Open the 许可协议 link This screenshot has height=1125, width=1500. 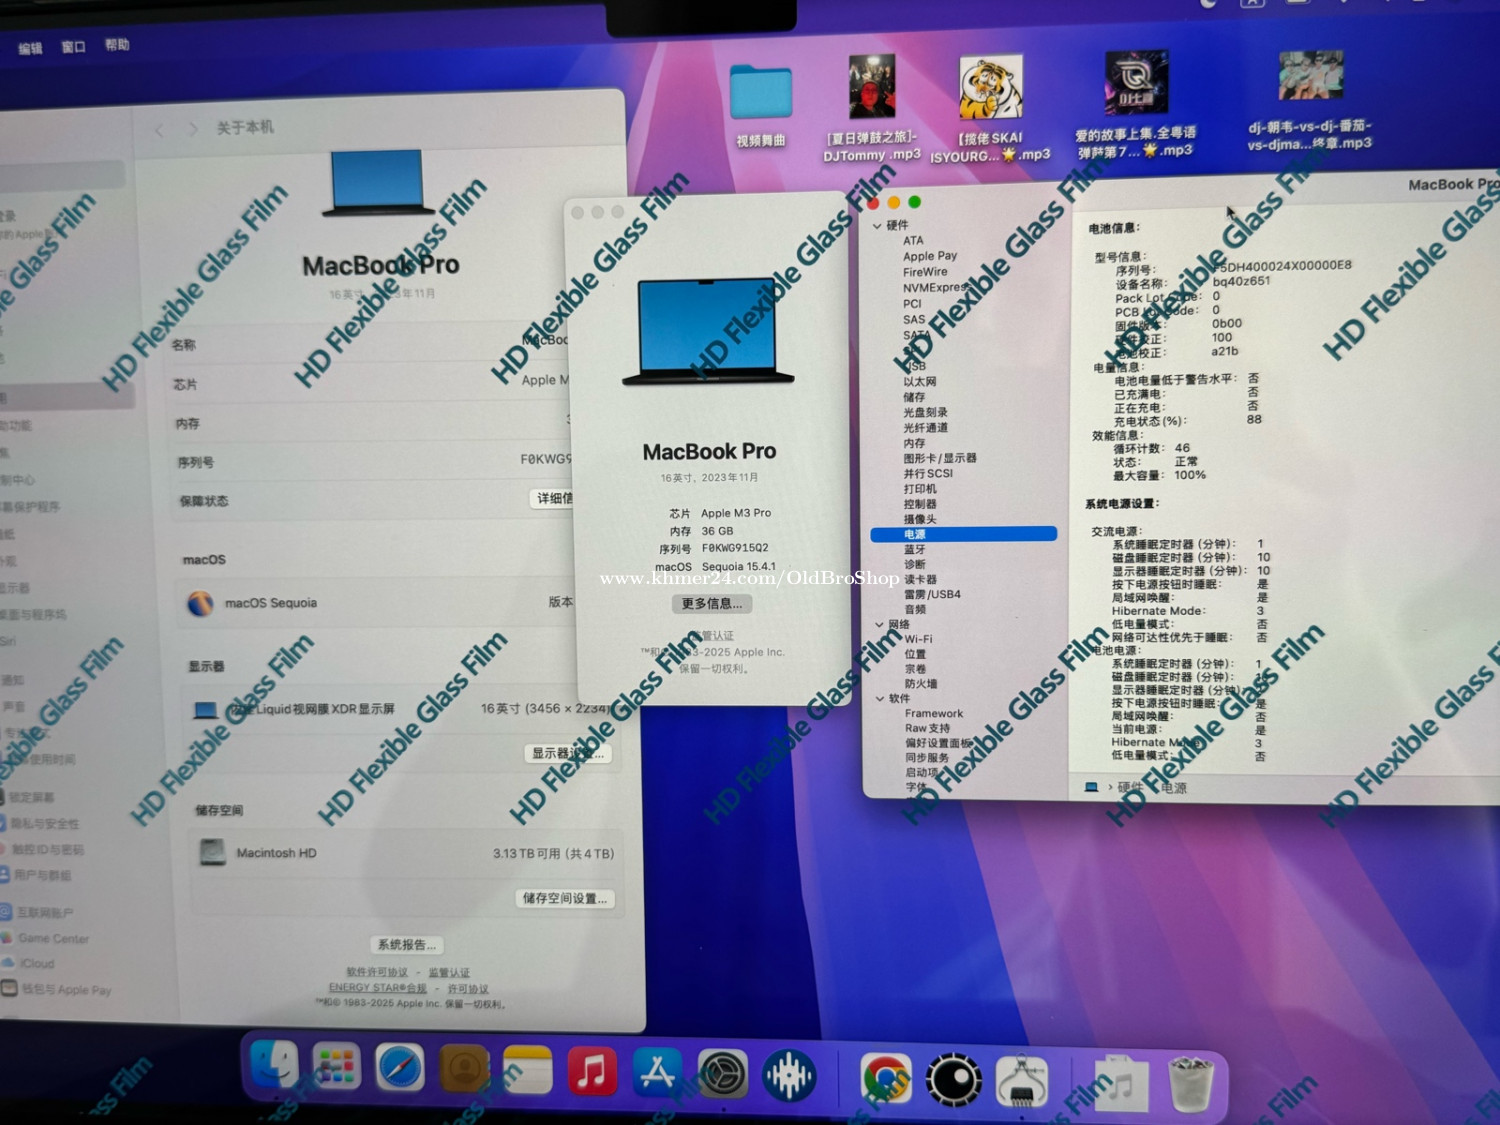point(467,988)
